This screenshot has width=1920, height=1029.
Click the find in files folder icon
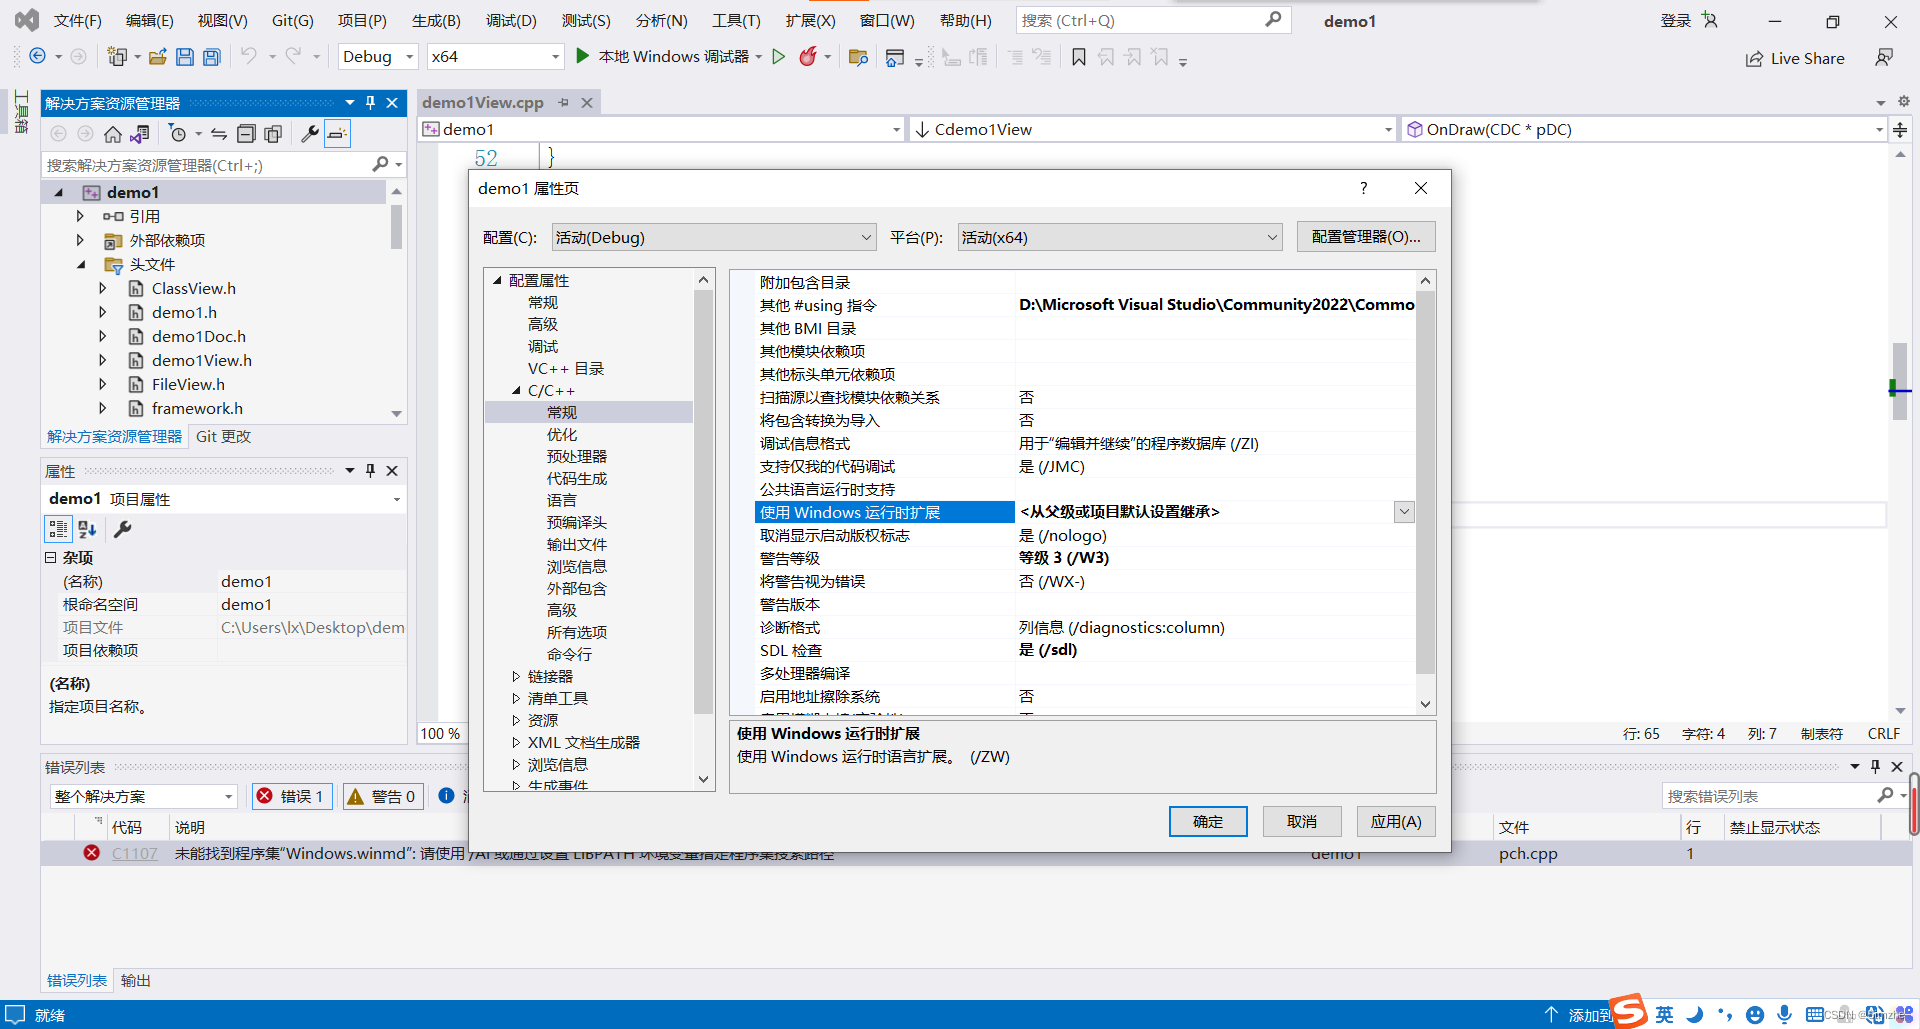857,57
